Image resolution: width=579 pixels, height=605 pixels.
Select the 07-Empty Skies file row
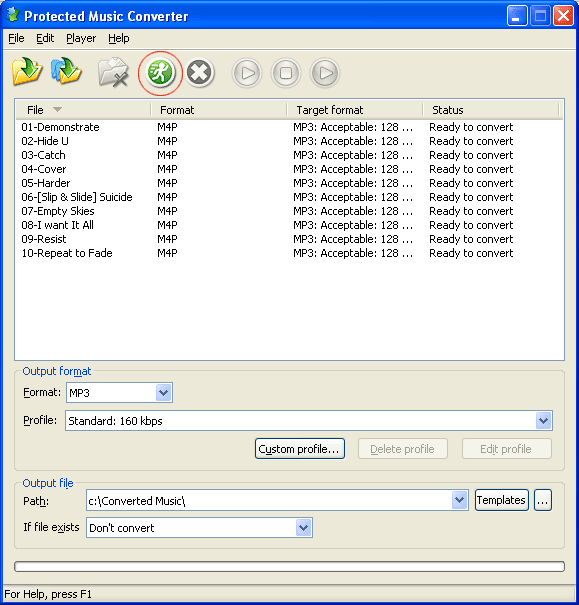[x=289, y=211]
